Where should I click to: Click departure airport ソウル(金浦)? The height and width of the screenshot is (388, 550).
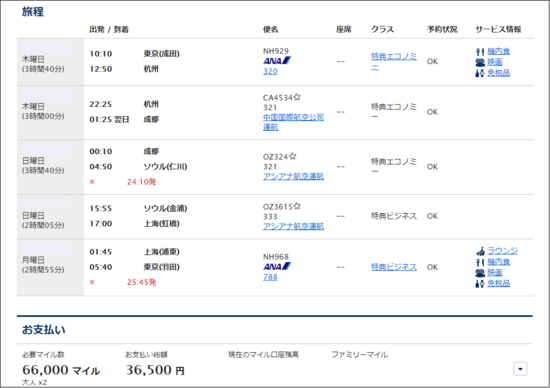[165, 208]
